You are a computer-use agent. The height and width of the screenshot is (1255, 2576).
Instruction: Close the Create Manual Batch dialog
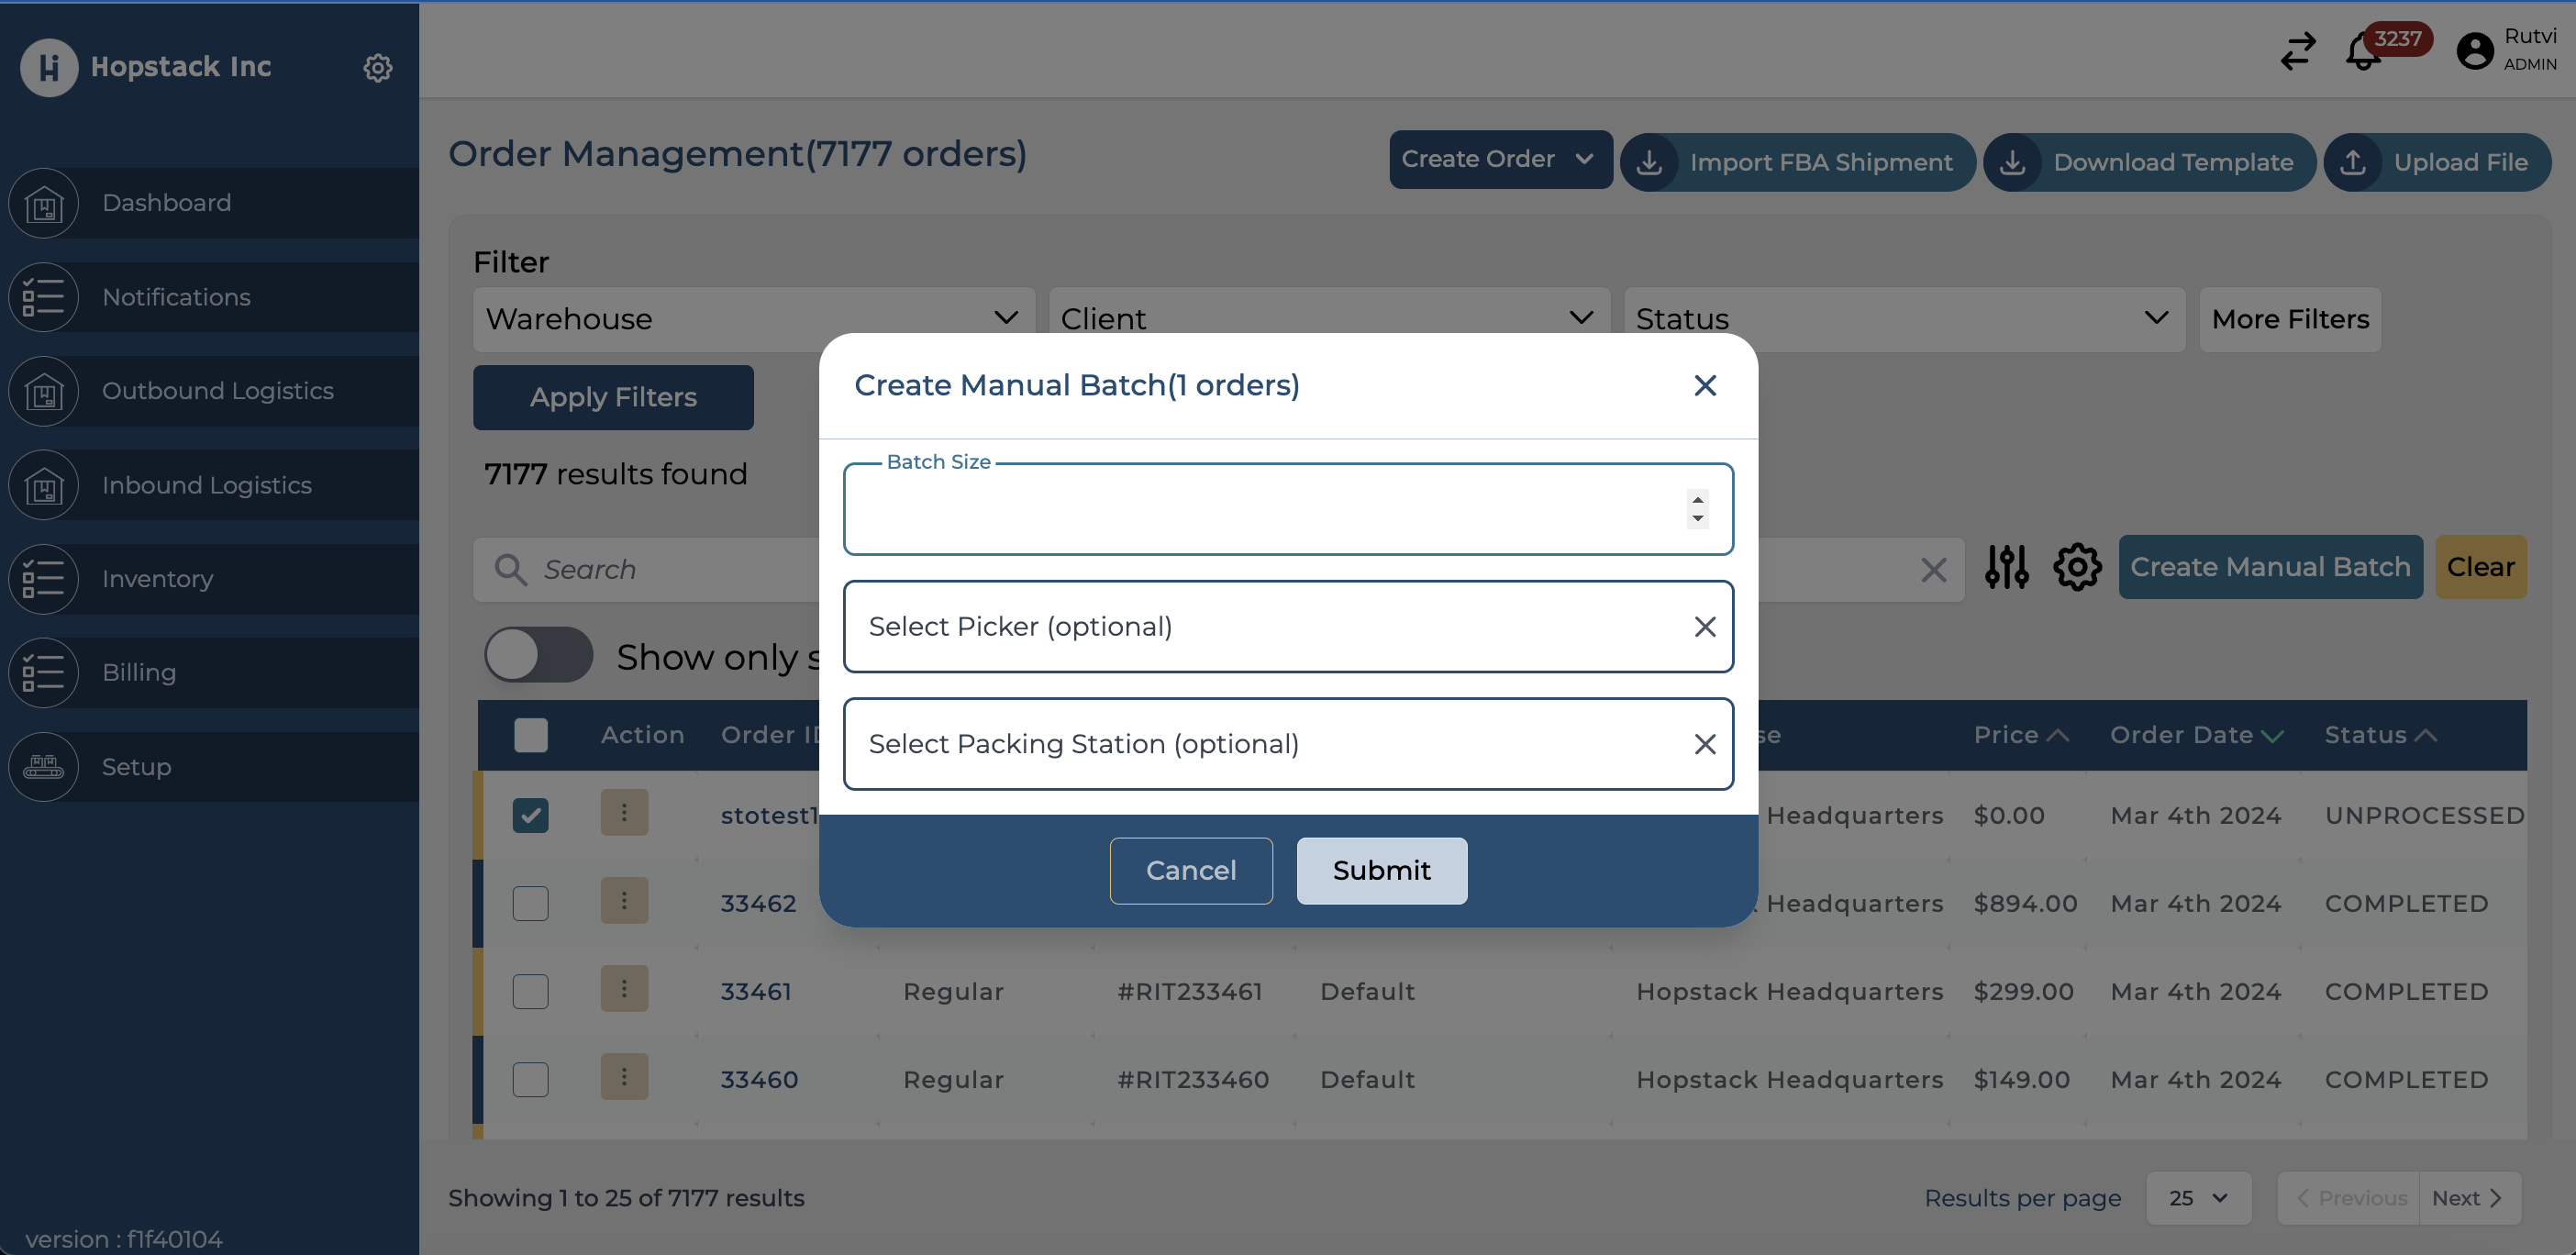pyautogui.click(x=1705, y=386)
